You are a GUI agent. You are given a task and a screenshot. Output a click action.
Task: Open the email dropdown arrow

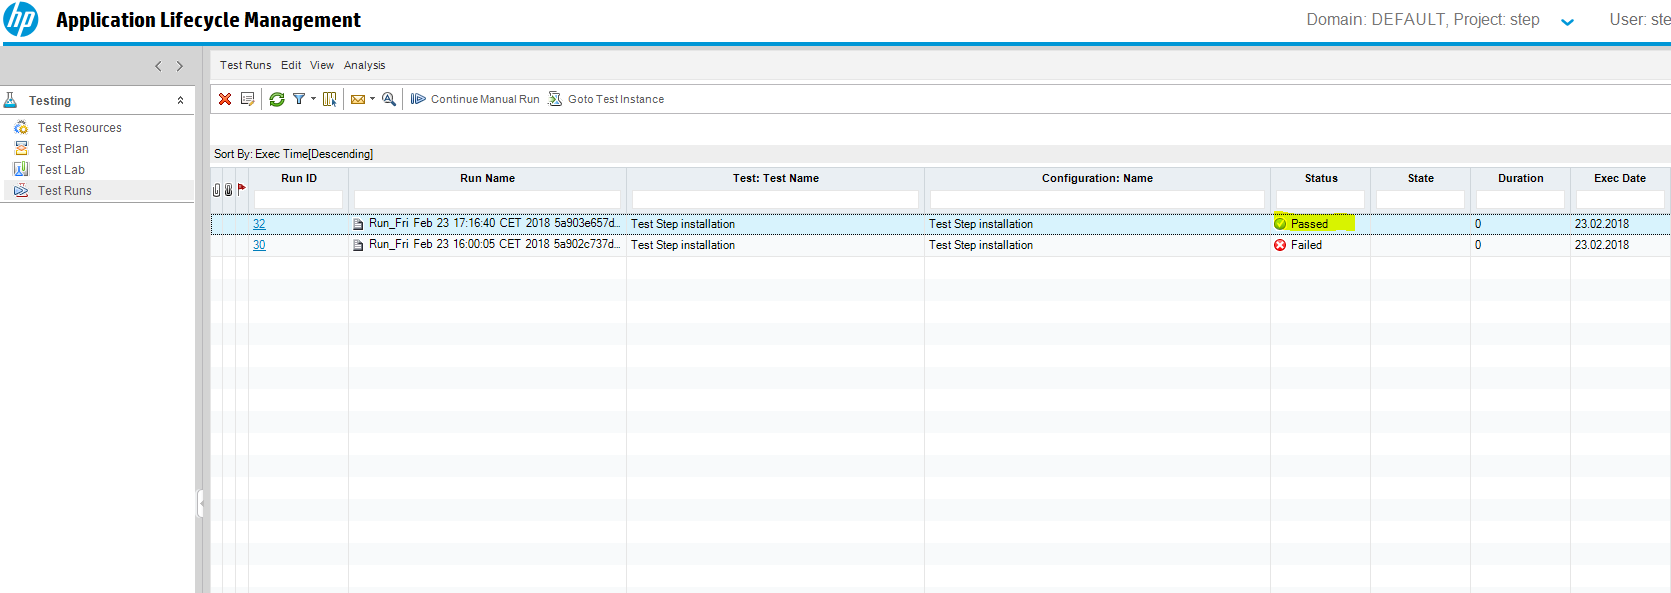[372, 99]
